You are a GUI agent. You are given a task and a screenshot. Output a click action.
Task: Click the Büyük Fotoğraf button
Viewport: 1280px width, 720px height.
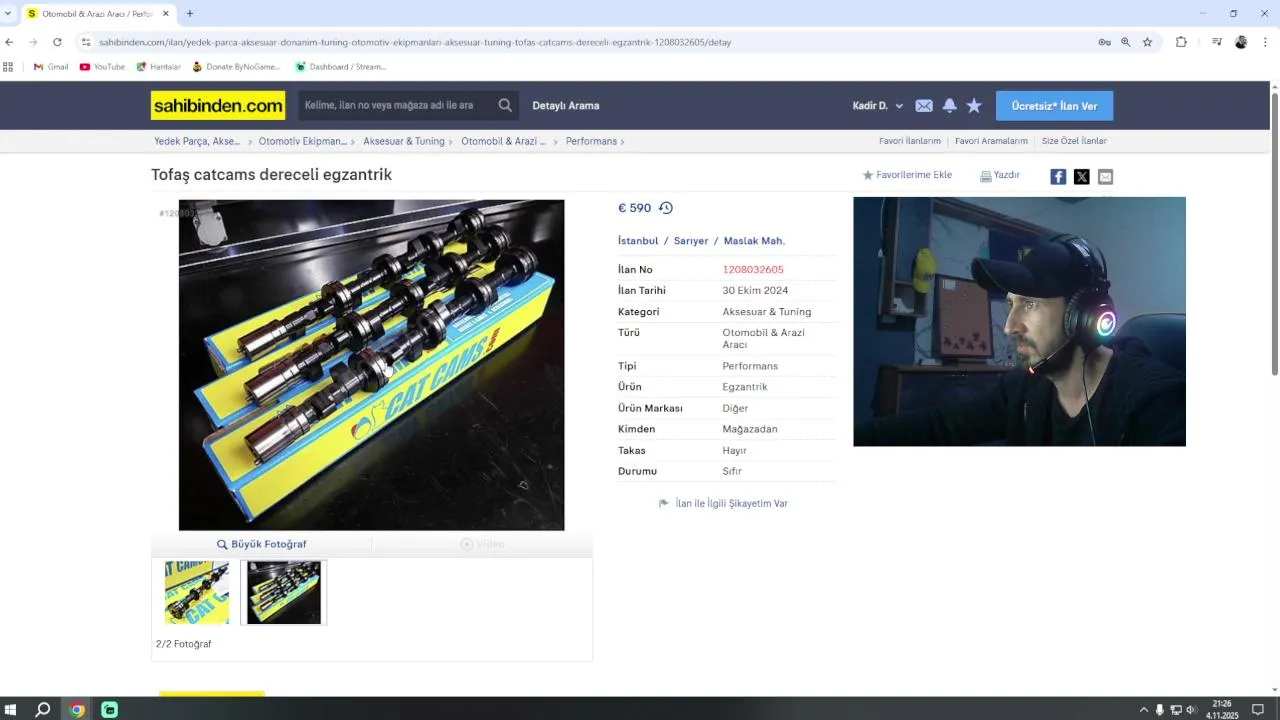pos(262,544)
